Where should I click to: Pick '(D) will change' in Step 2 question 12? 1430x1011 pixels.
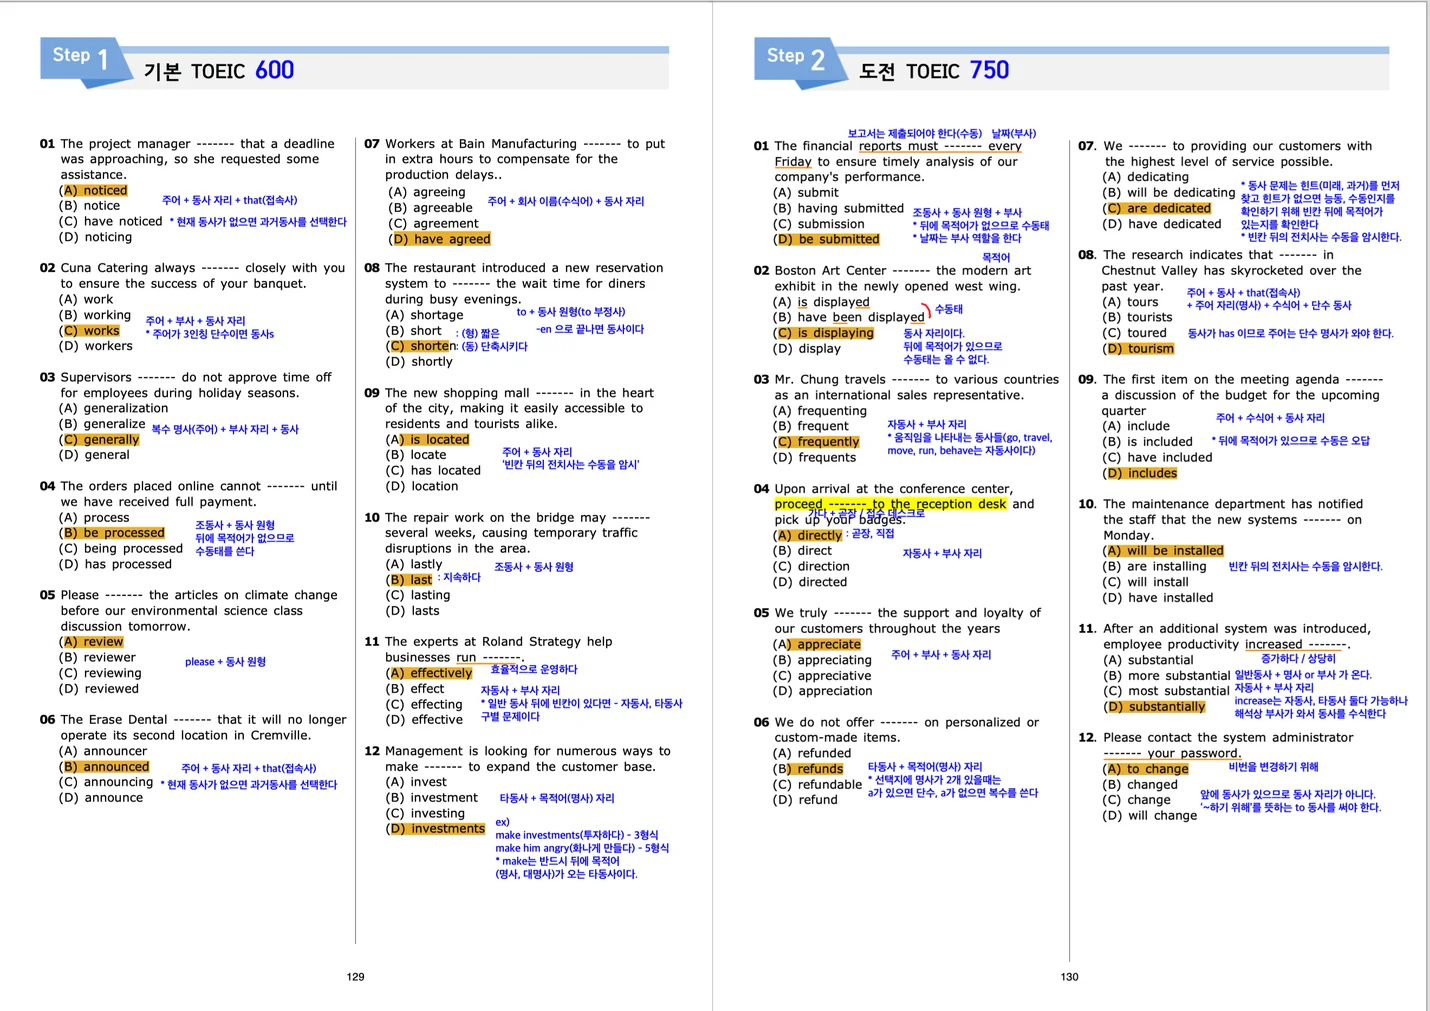coord(1149,816)
